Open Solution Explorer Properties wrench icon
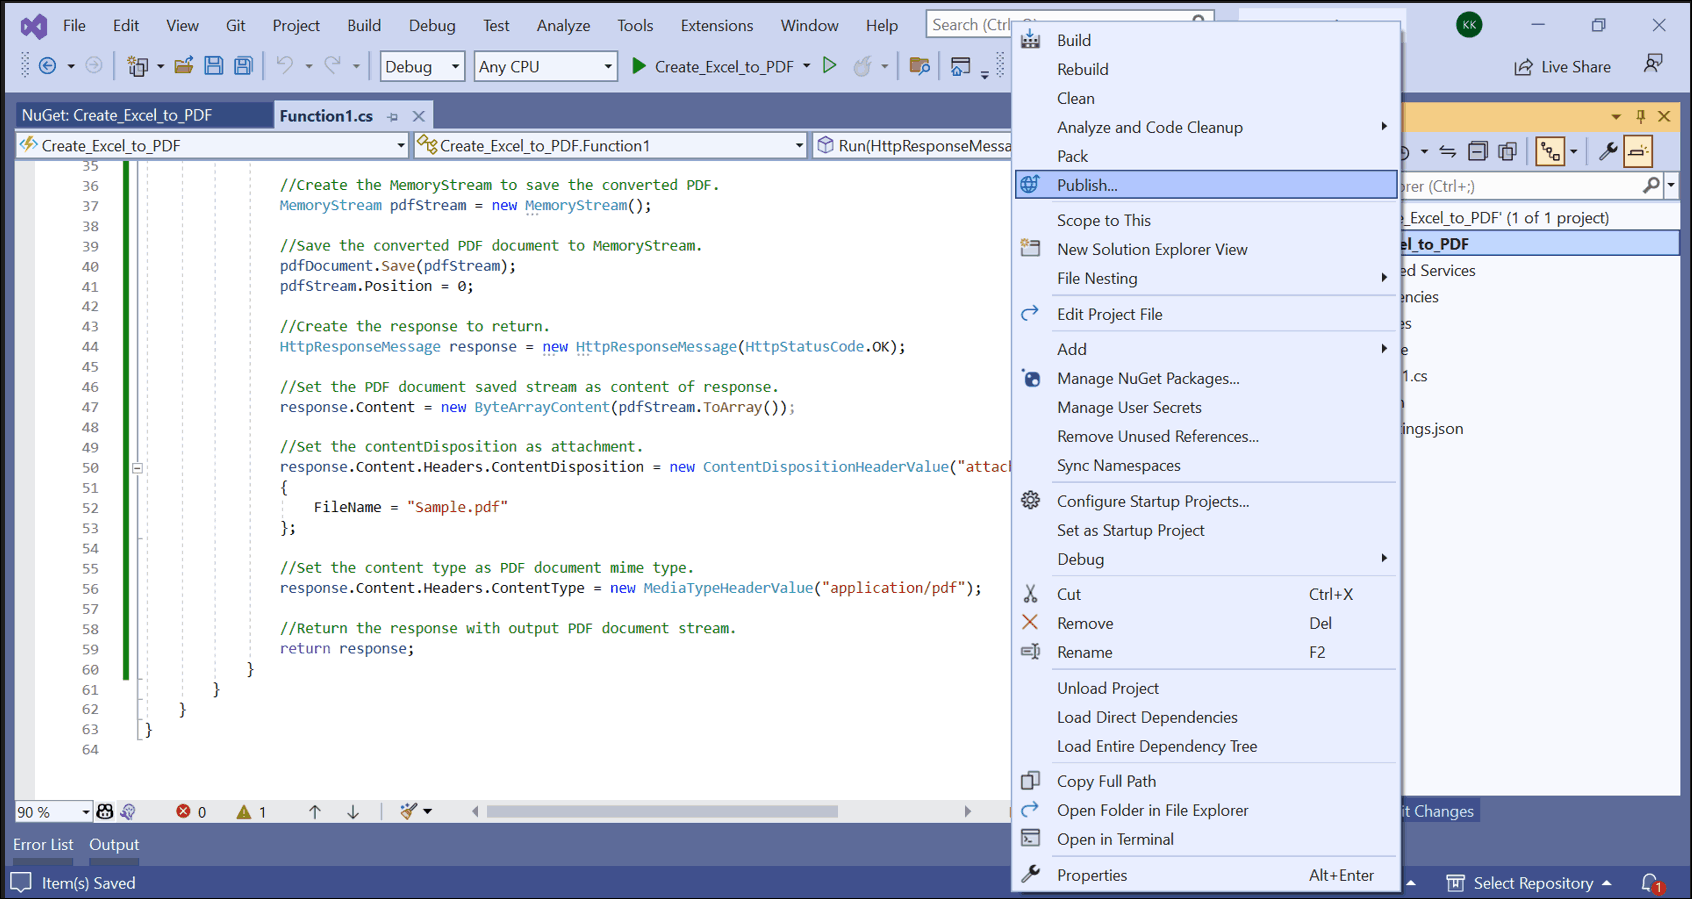Screen dimensions: 1692x899 (1607, 152)
